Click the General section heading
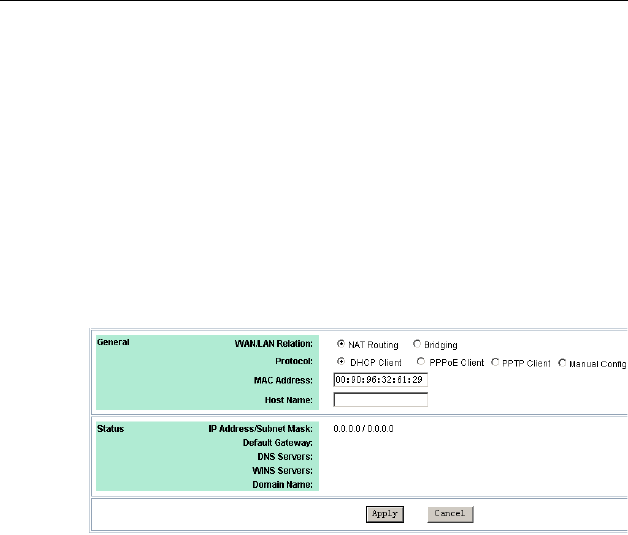This screenshot has height=535, width=628. click(x=113, y=342)
